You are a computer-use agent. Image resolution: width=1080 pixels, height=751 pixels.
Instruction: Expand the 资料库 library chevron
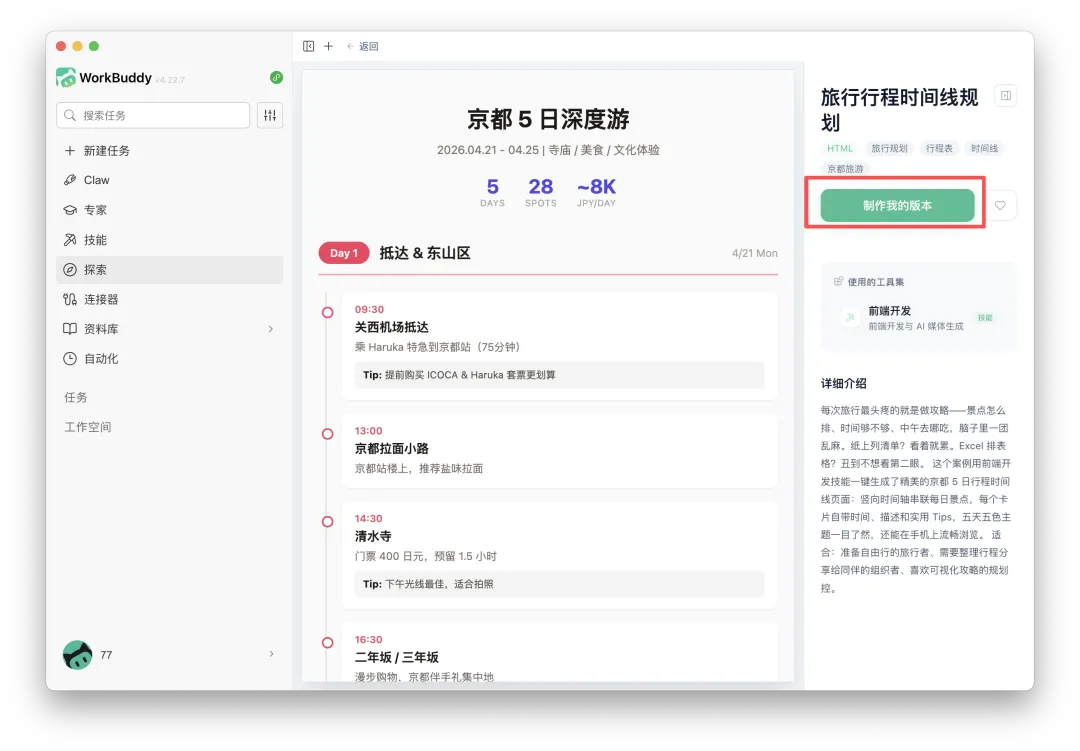click(271, 329)
